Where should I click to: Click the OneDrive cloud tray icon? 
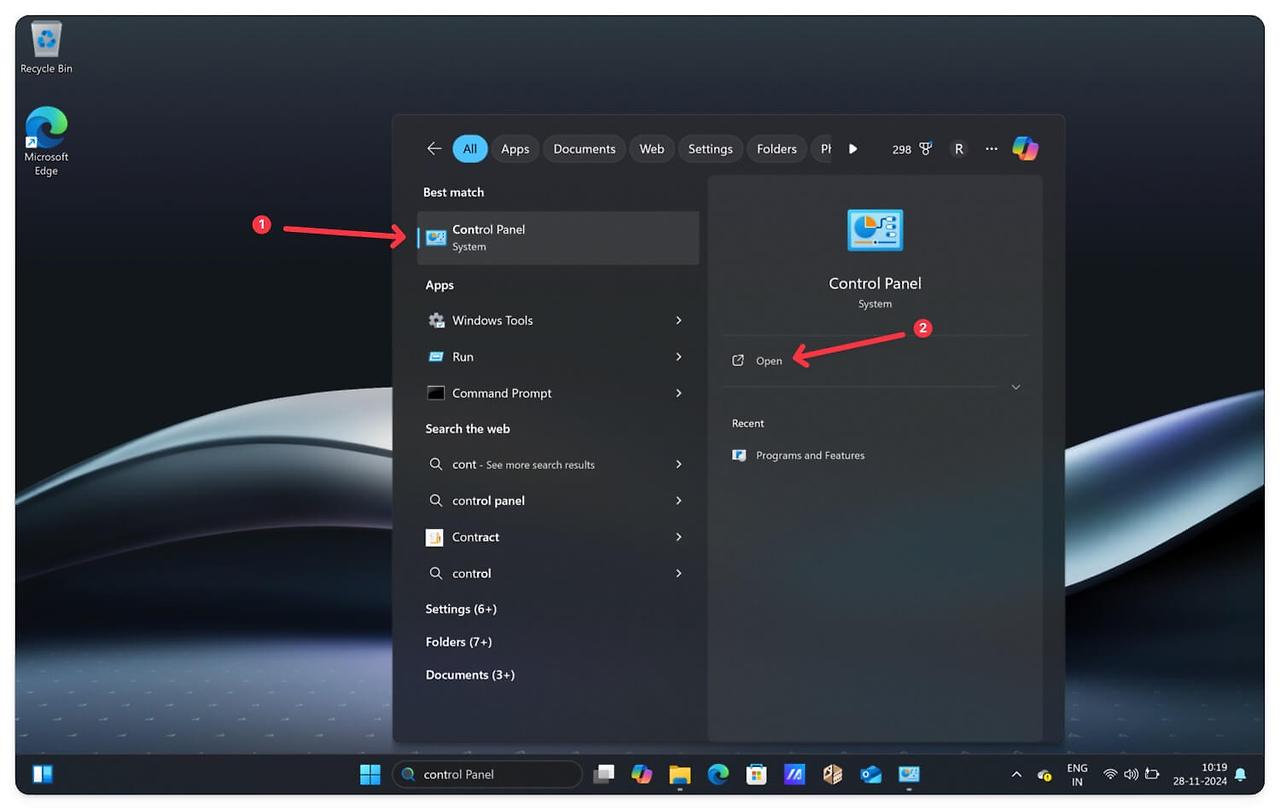point(1044,774)
